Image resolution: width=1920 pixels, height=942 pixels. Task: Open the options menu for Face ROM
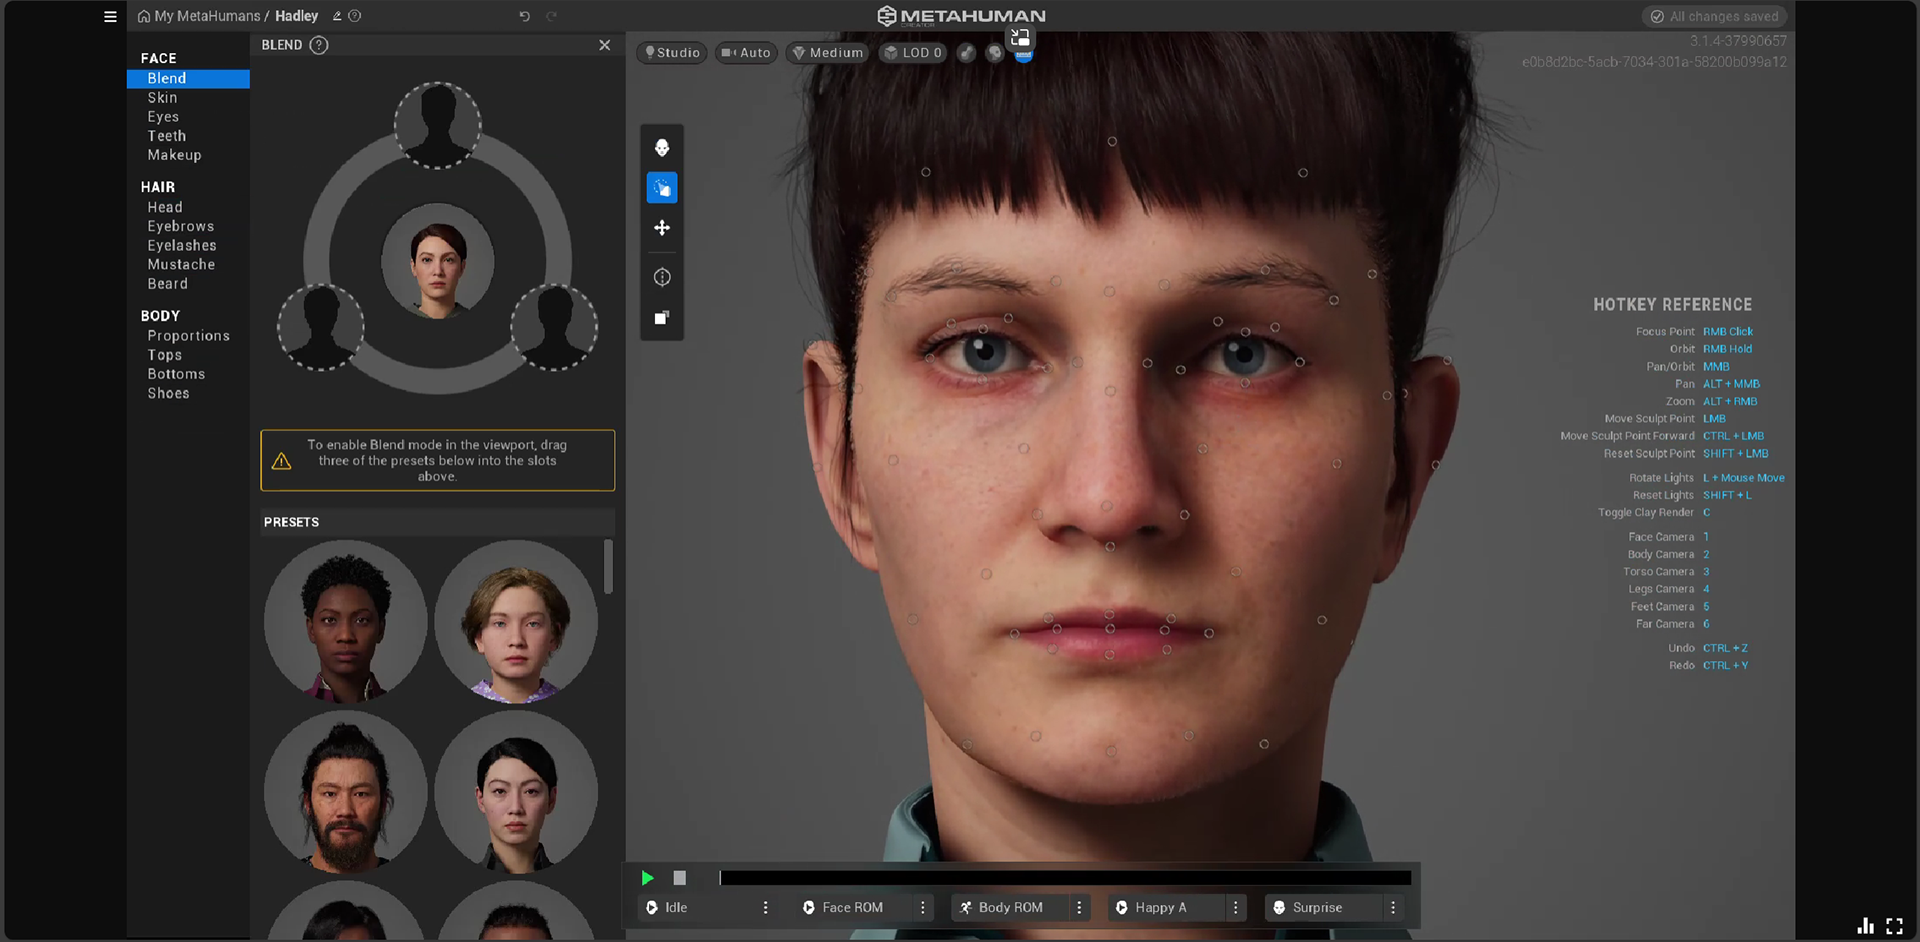tap(923, 908)
